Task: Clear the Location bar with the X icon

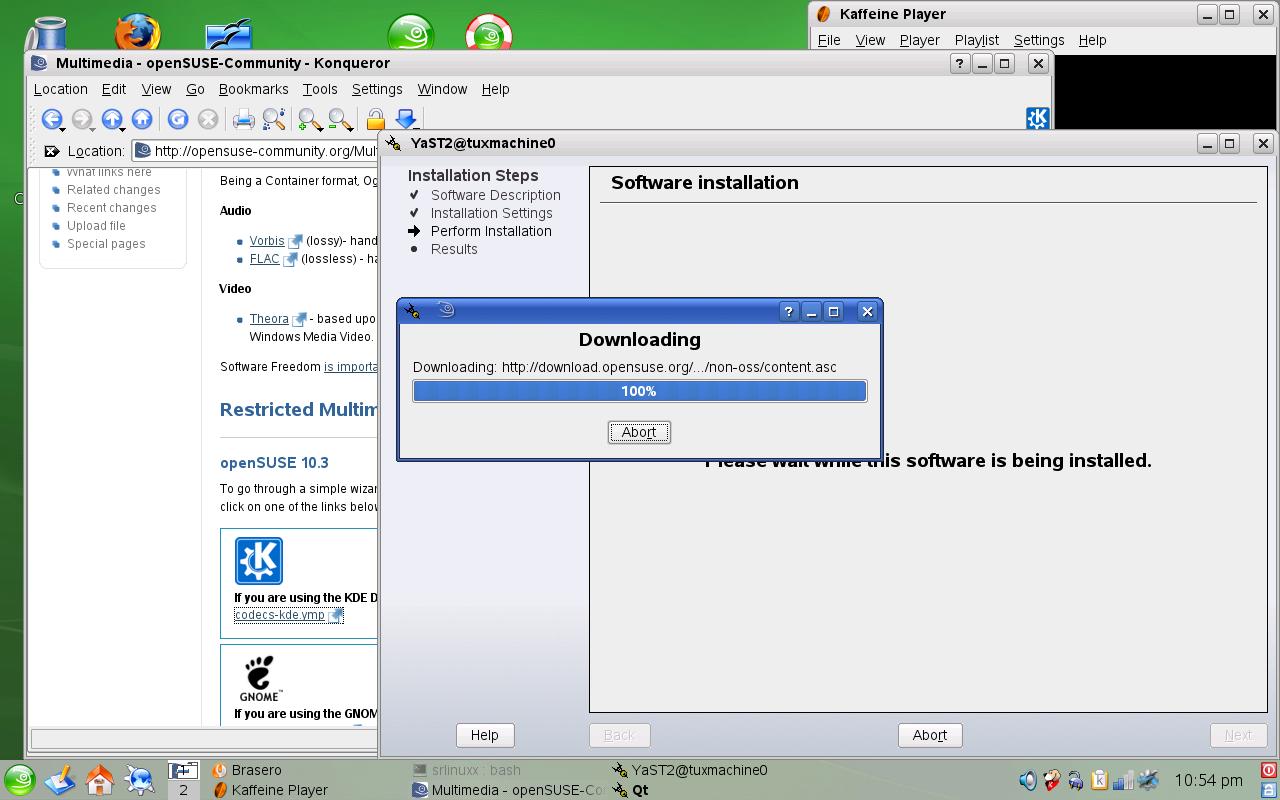Action: pos(51,151)
